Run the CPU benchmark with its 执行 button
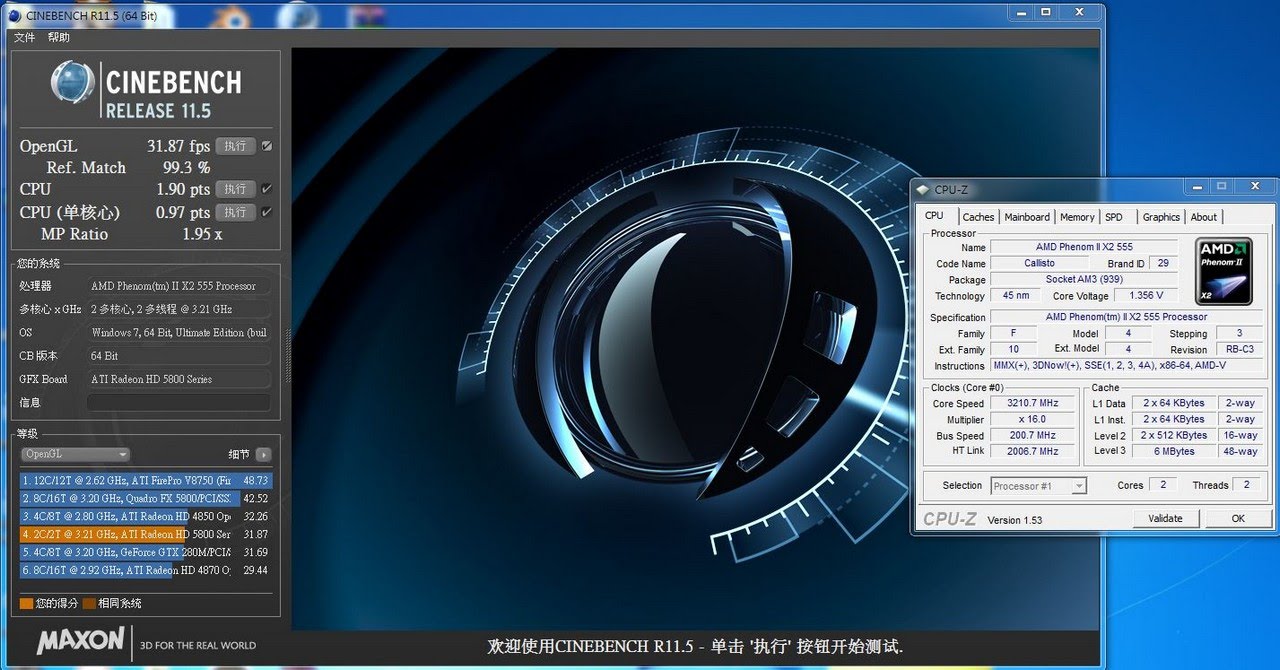 point(235,189)
